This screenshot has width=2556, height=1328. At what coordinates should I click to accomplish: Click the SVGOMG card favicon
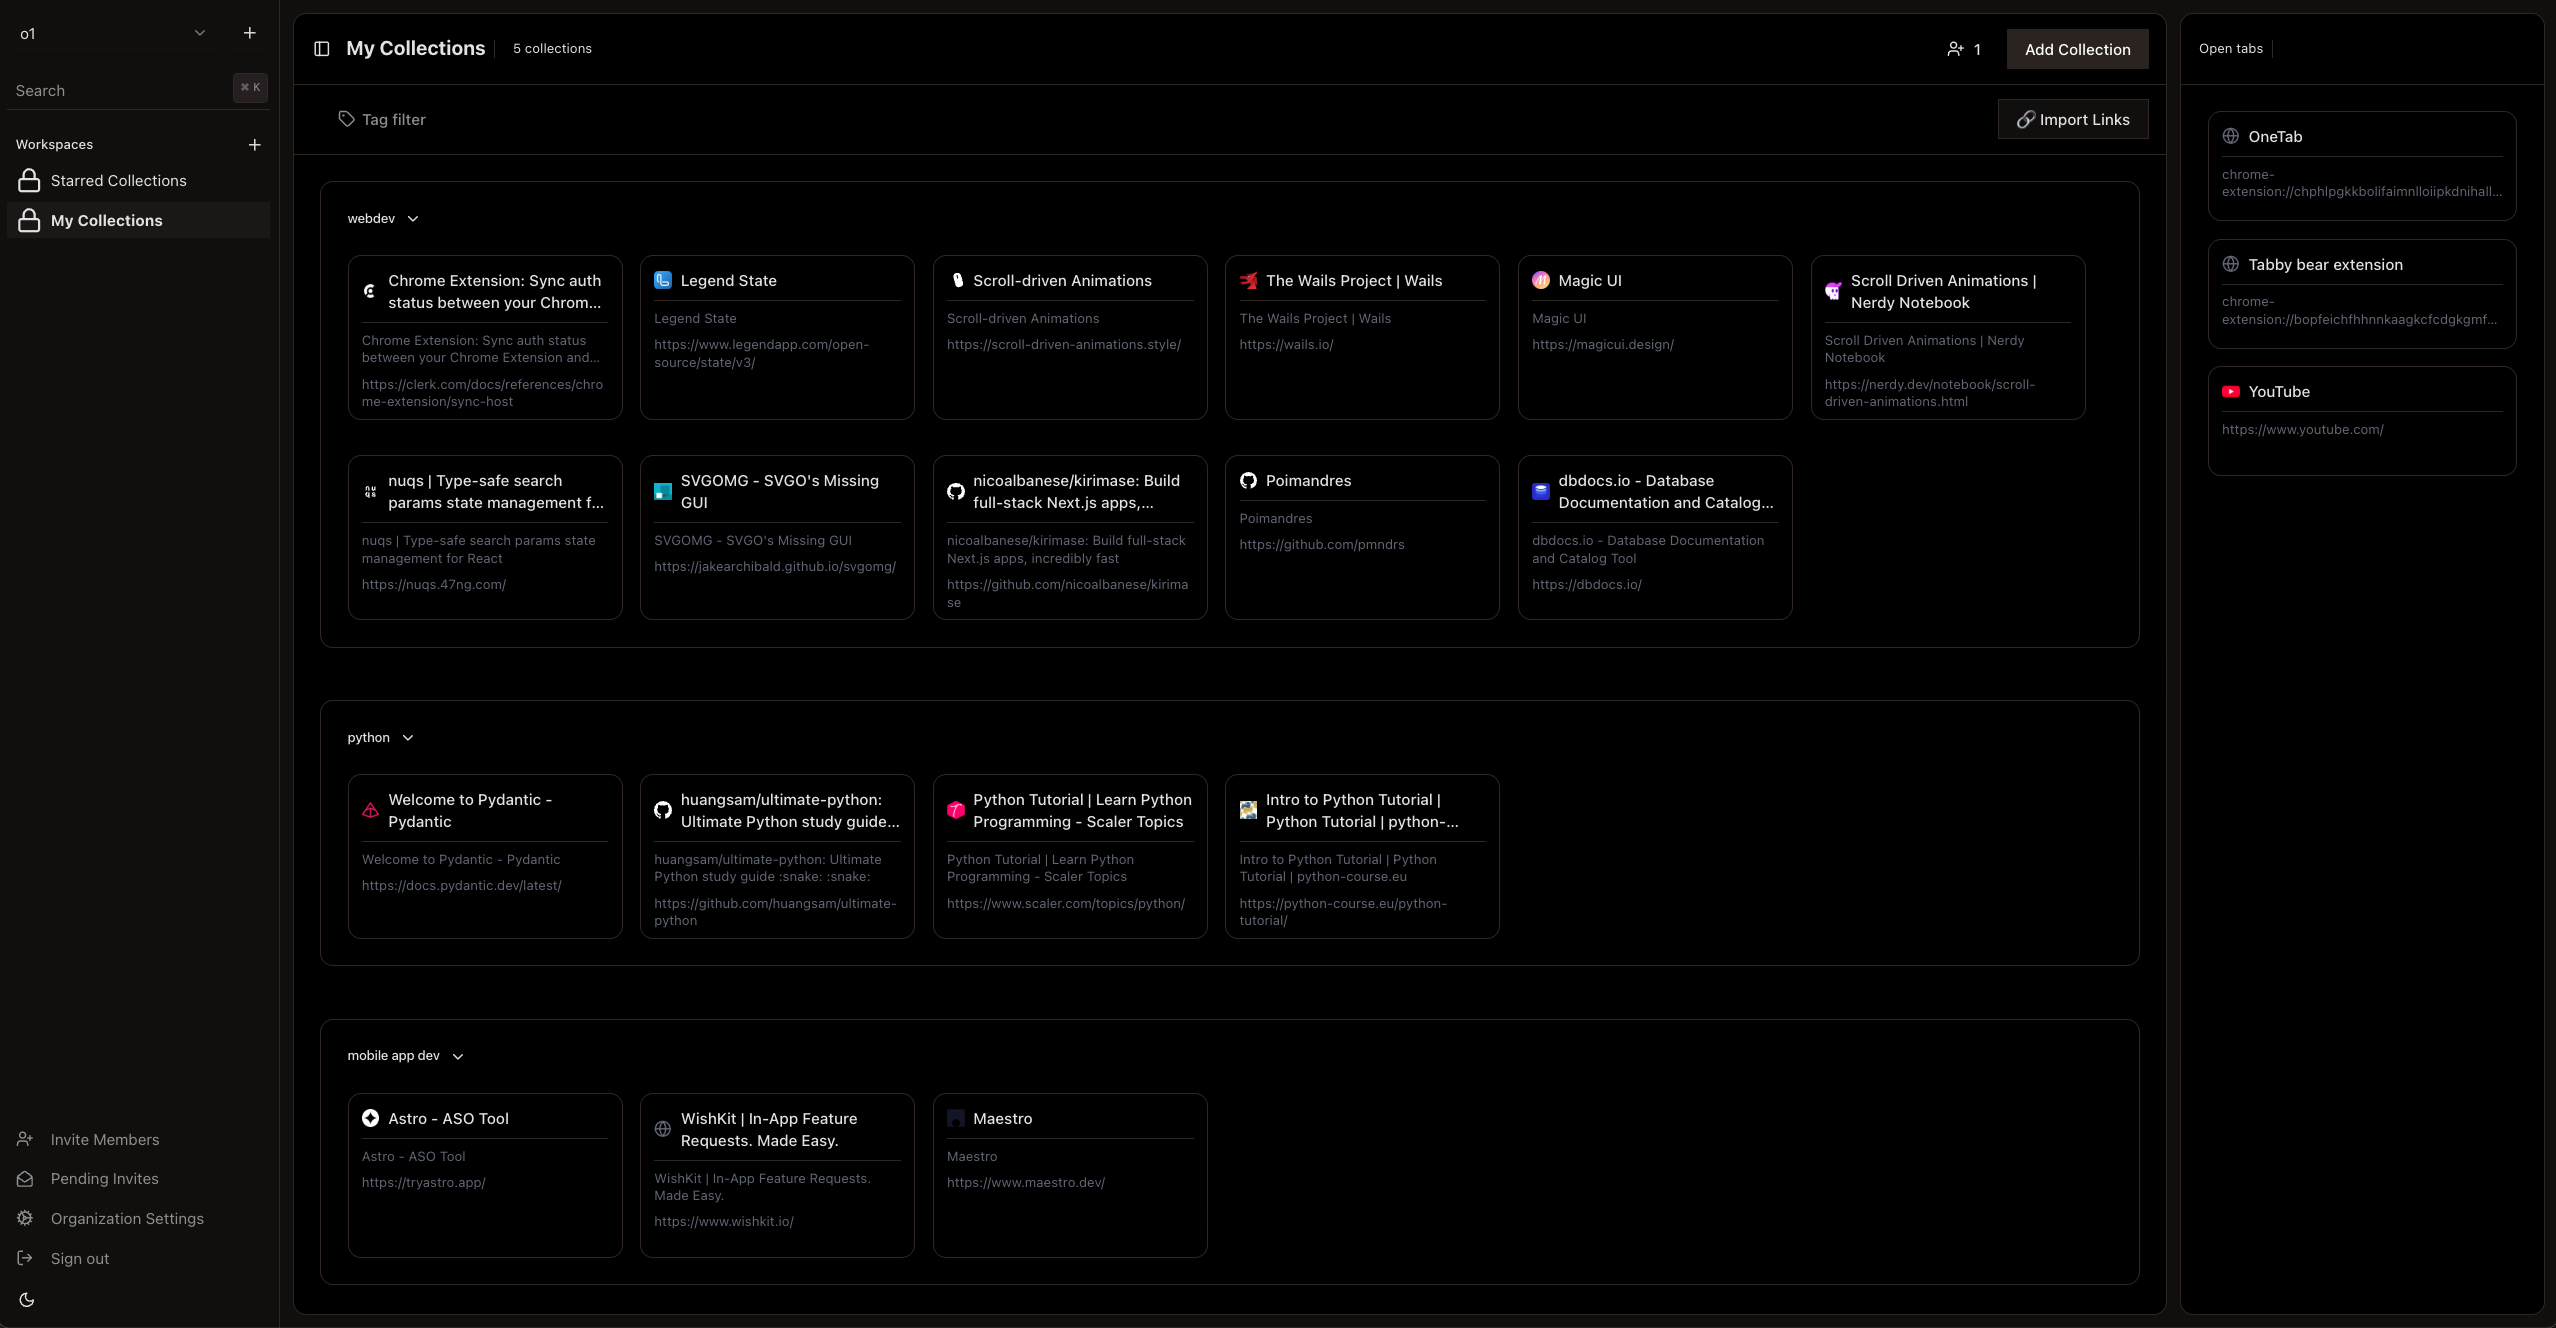[663, 492]
